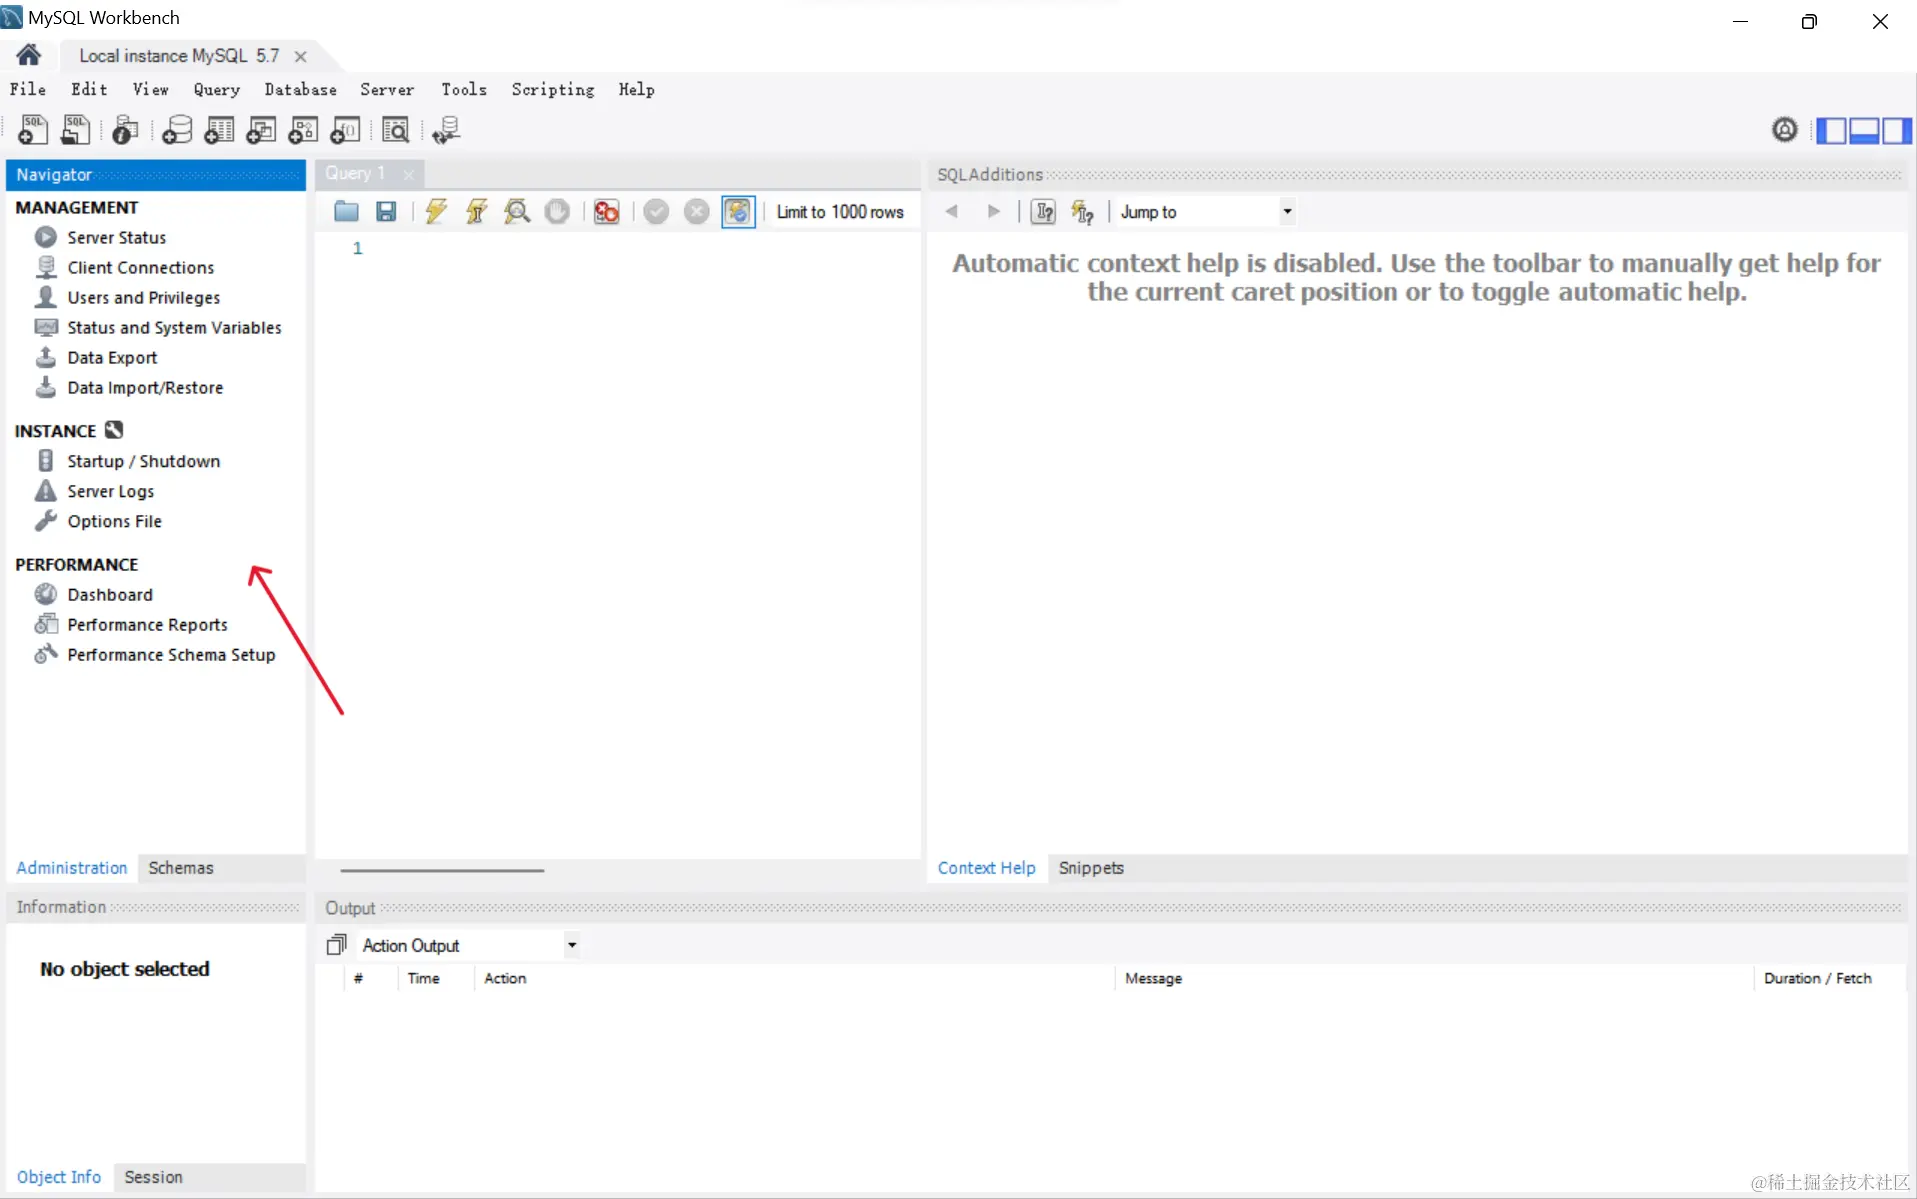Open the Database menu

coord(300,89)
